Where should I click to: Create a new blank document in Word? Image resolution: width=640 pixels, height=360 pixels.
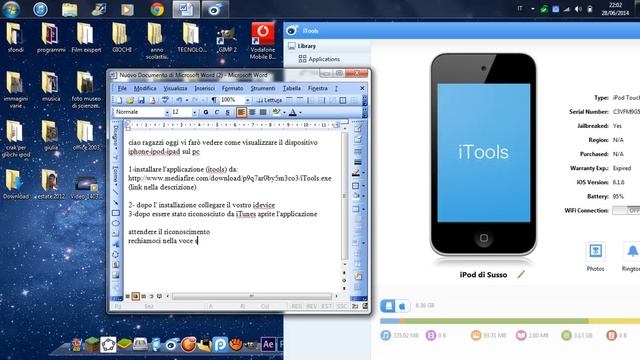click(x=119, y=100)
